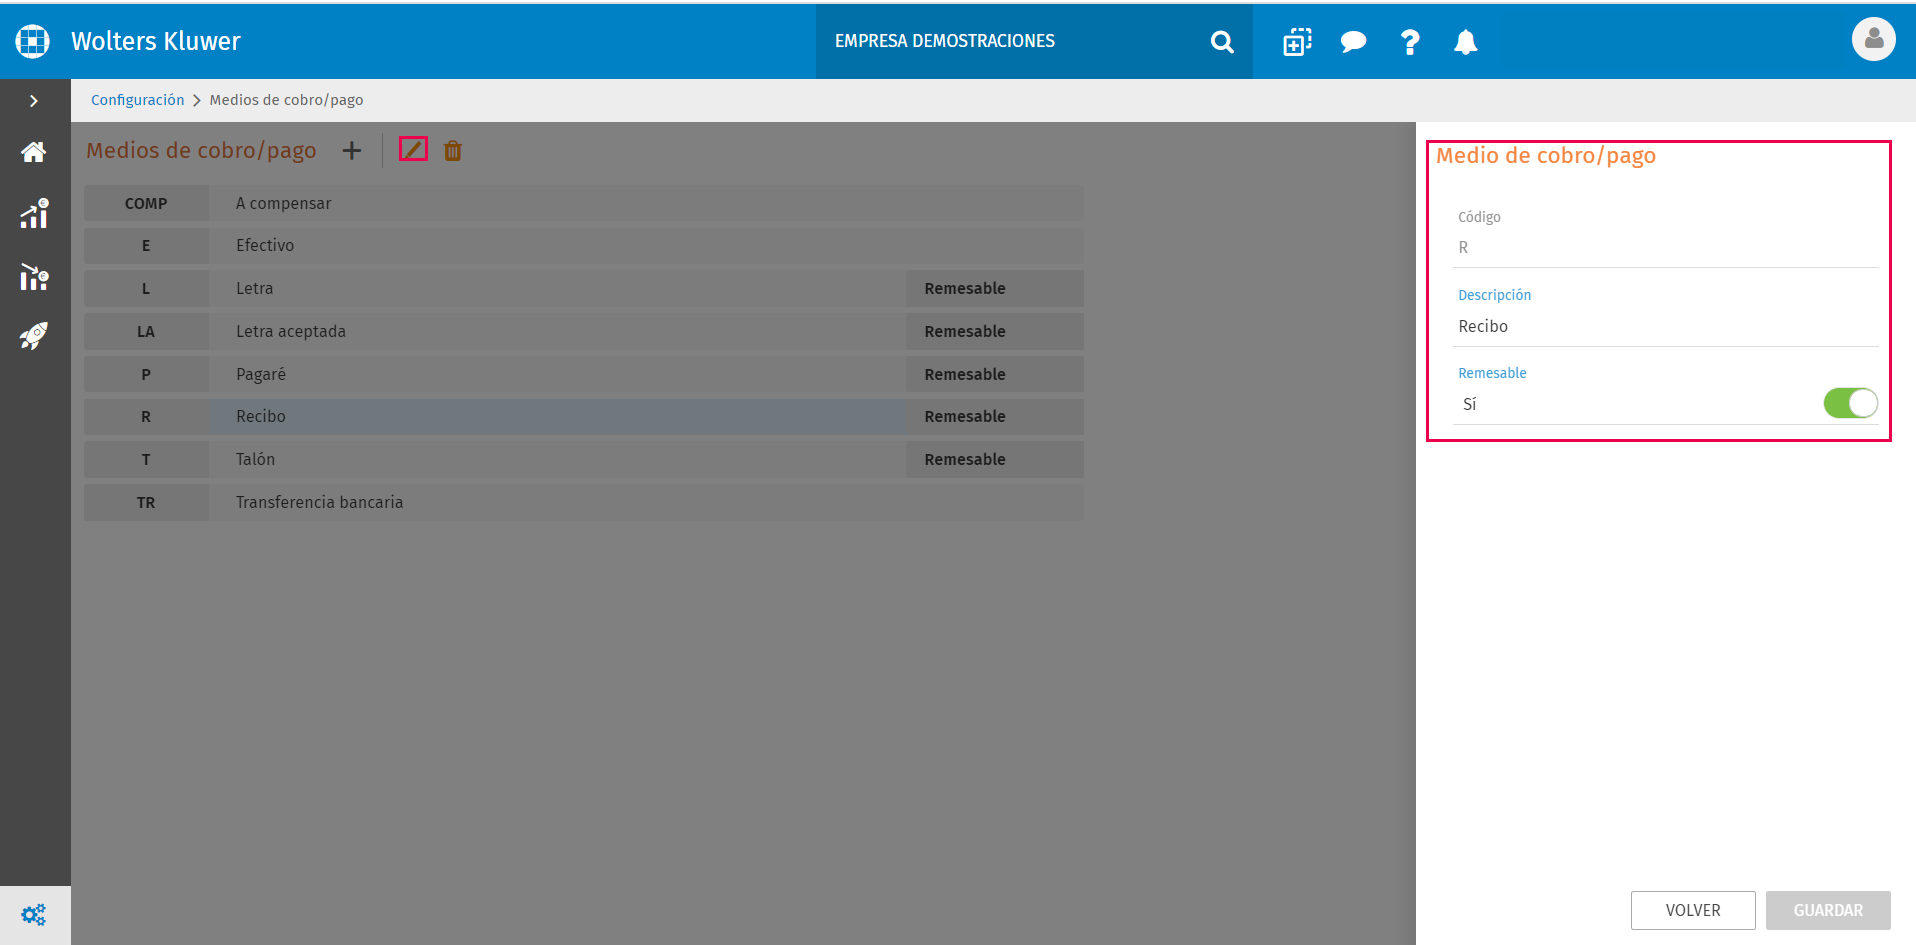Image resolution: width=1916 pixels, height=945 pixels.
Task: Click the GUARDAR button
Action: point(1828,910)
